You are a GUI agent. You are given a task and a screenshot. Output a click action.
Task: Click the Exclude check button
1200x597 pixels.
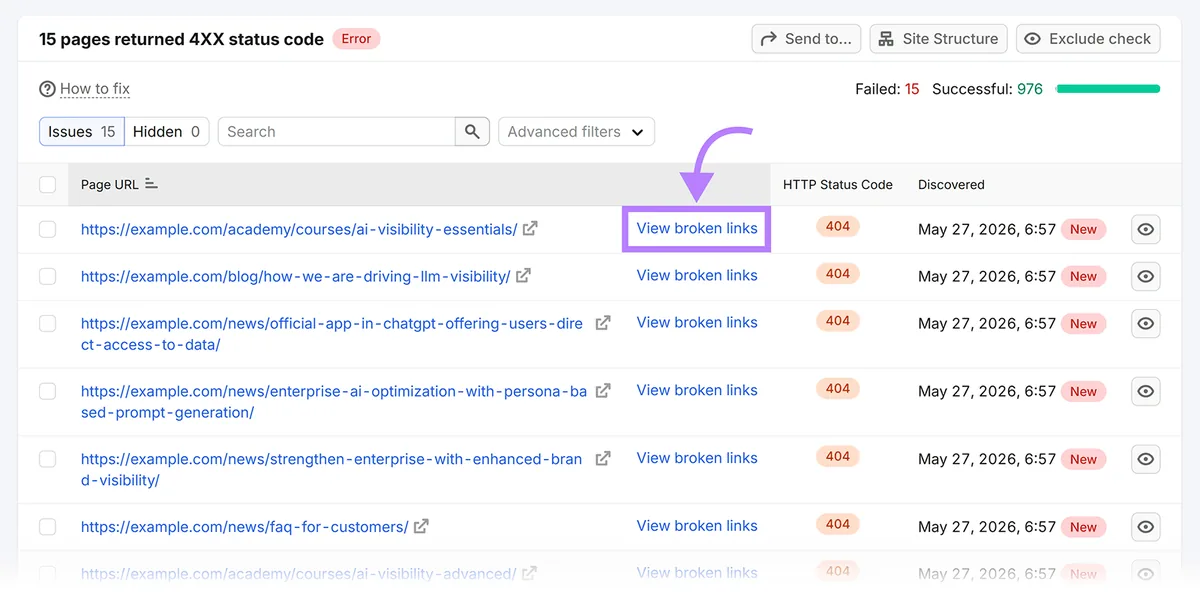1088,39
